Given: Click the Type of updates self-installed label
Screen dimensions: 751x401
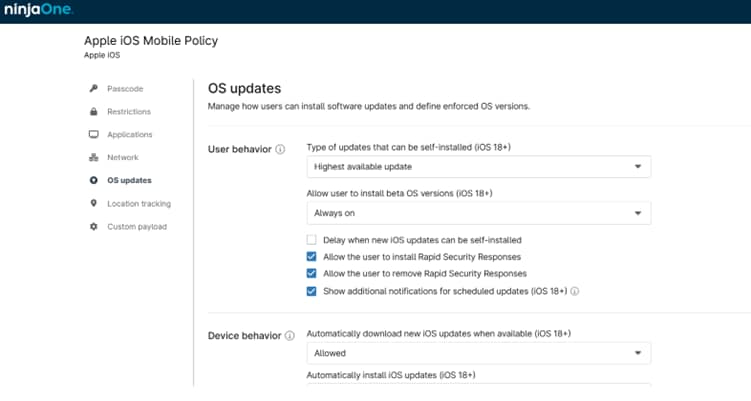Looking at the screenshot, I should point(409,148).
